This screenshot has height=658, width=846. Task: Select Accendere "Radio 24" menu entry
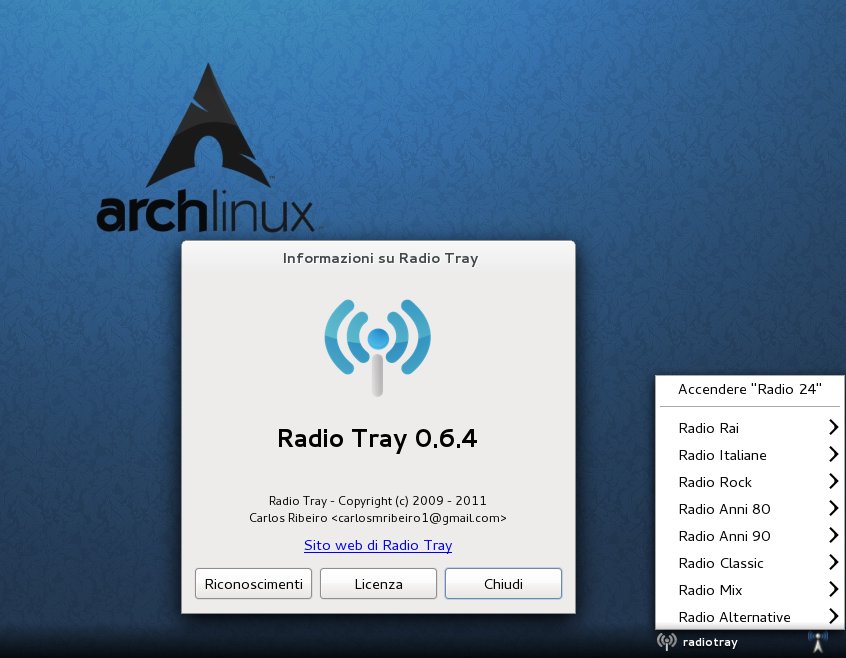point(750,389)
